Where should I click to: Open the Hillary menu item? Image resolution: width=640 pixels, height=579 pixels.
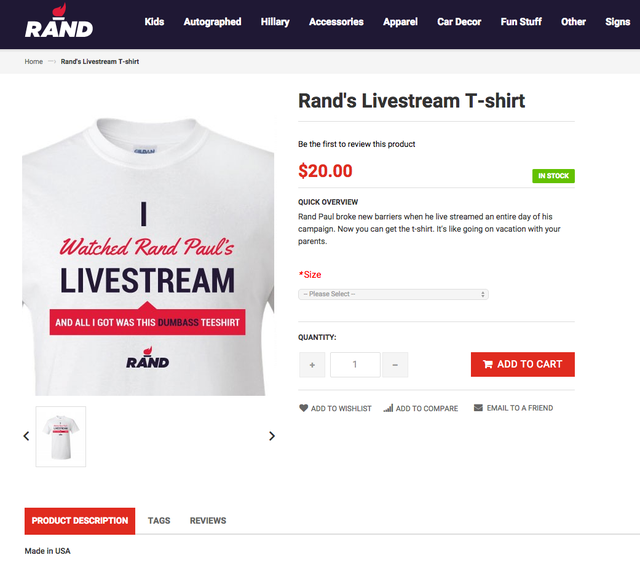click(275, 22)
